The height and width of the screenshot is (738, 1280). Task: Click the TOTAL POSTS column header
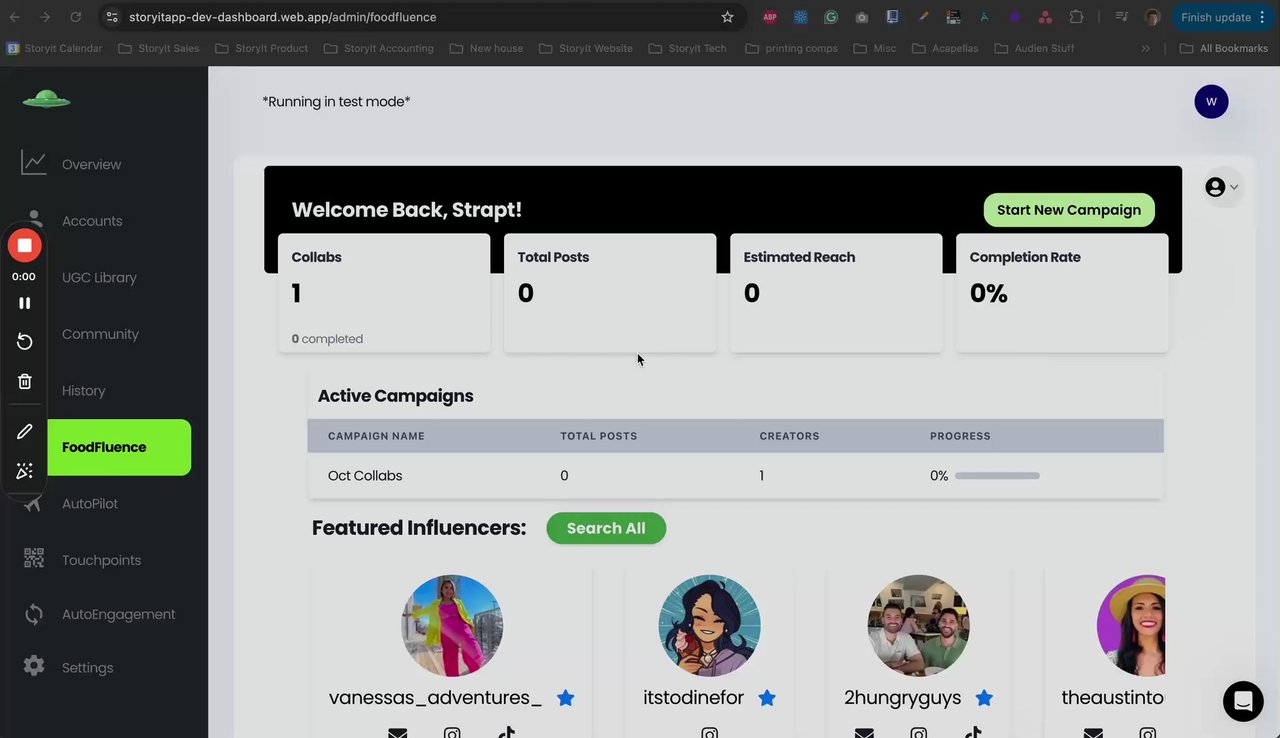tap(598, 436)
